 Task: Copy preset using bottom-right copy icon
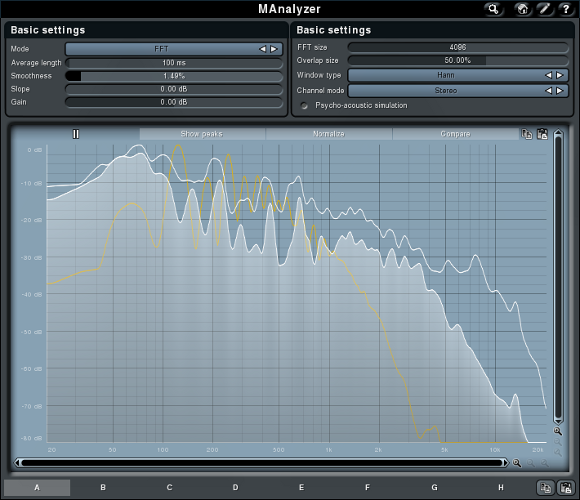[546, 488]
